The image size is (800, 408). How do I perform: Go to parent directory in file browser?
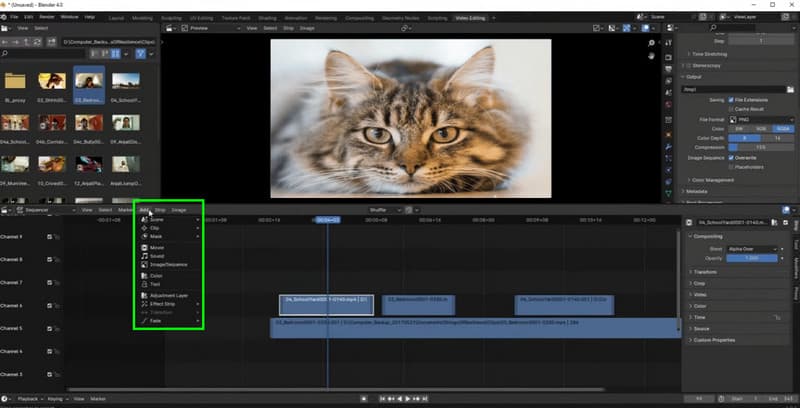click(27, 42)
